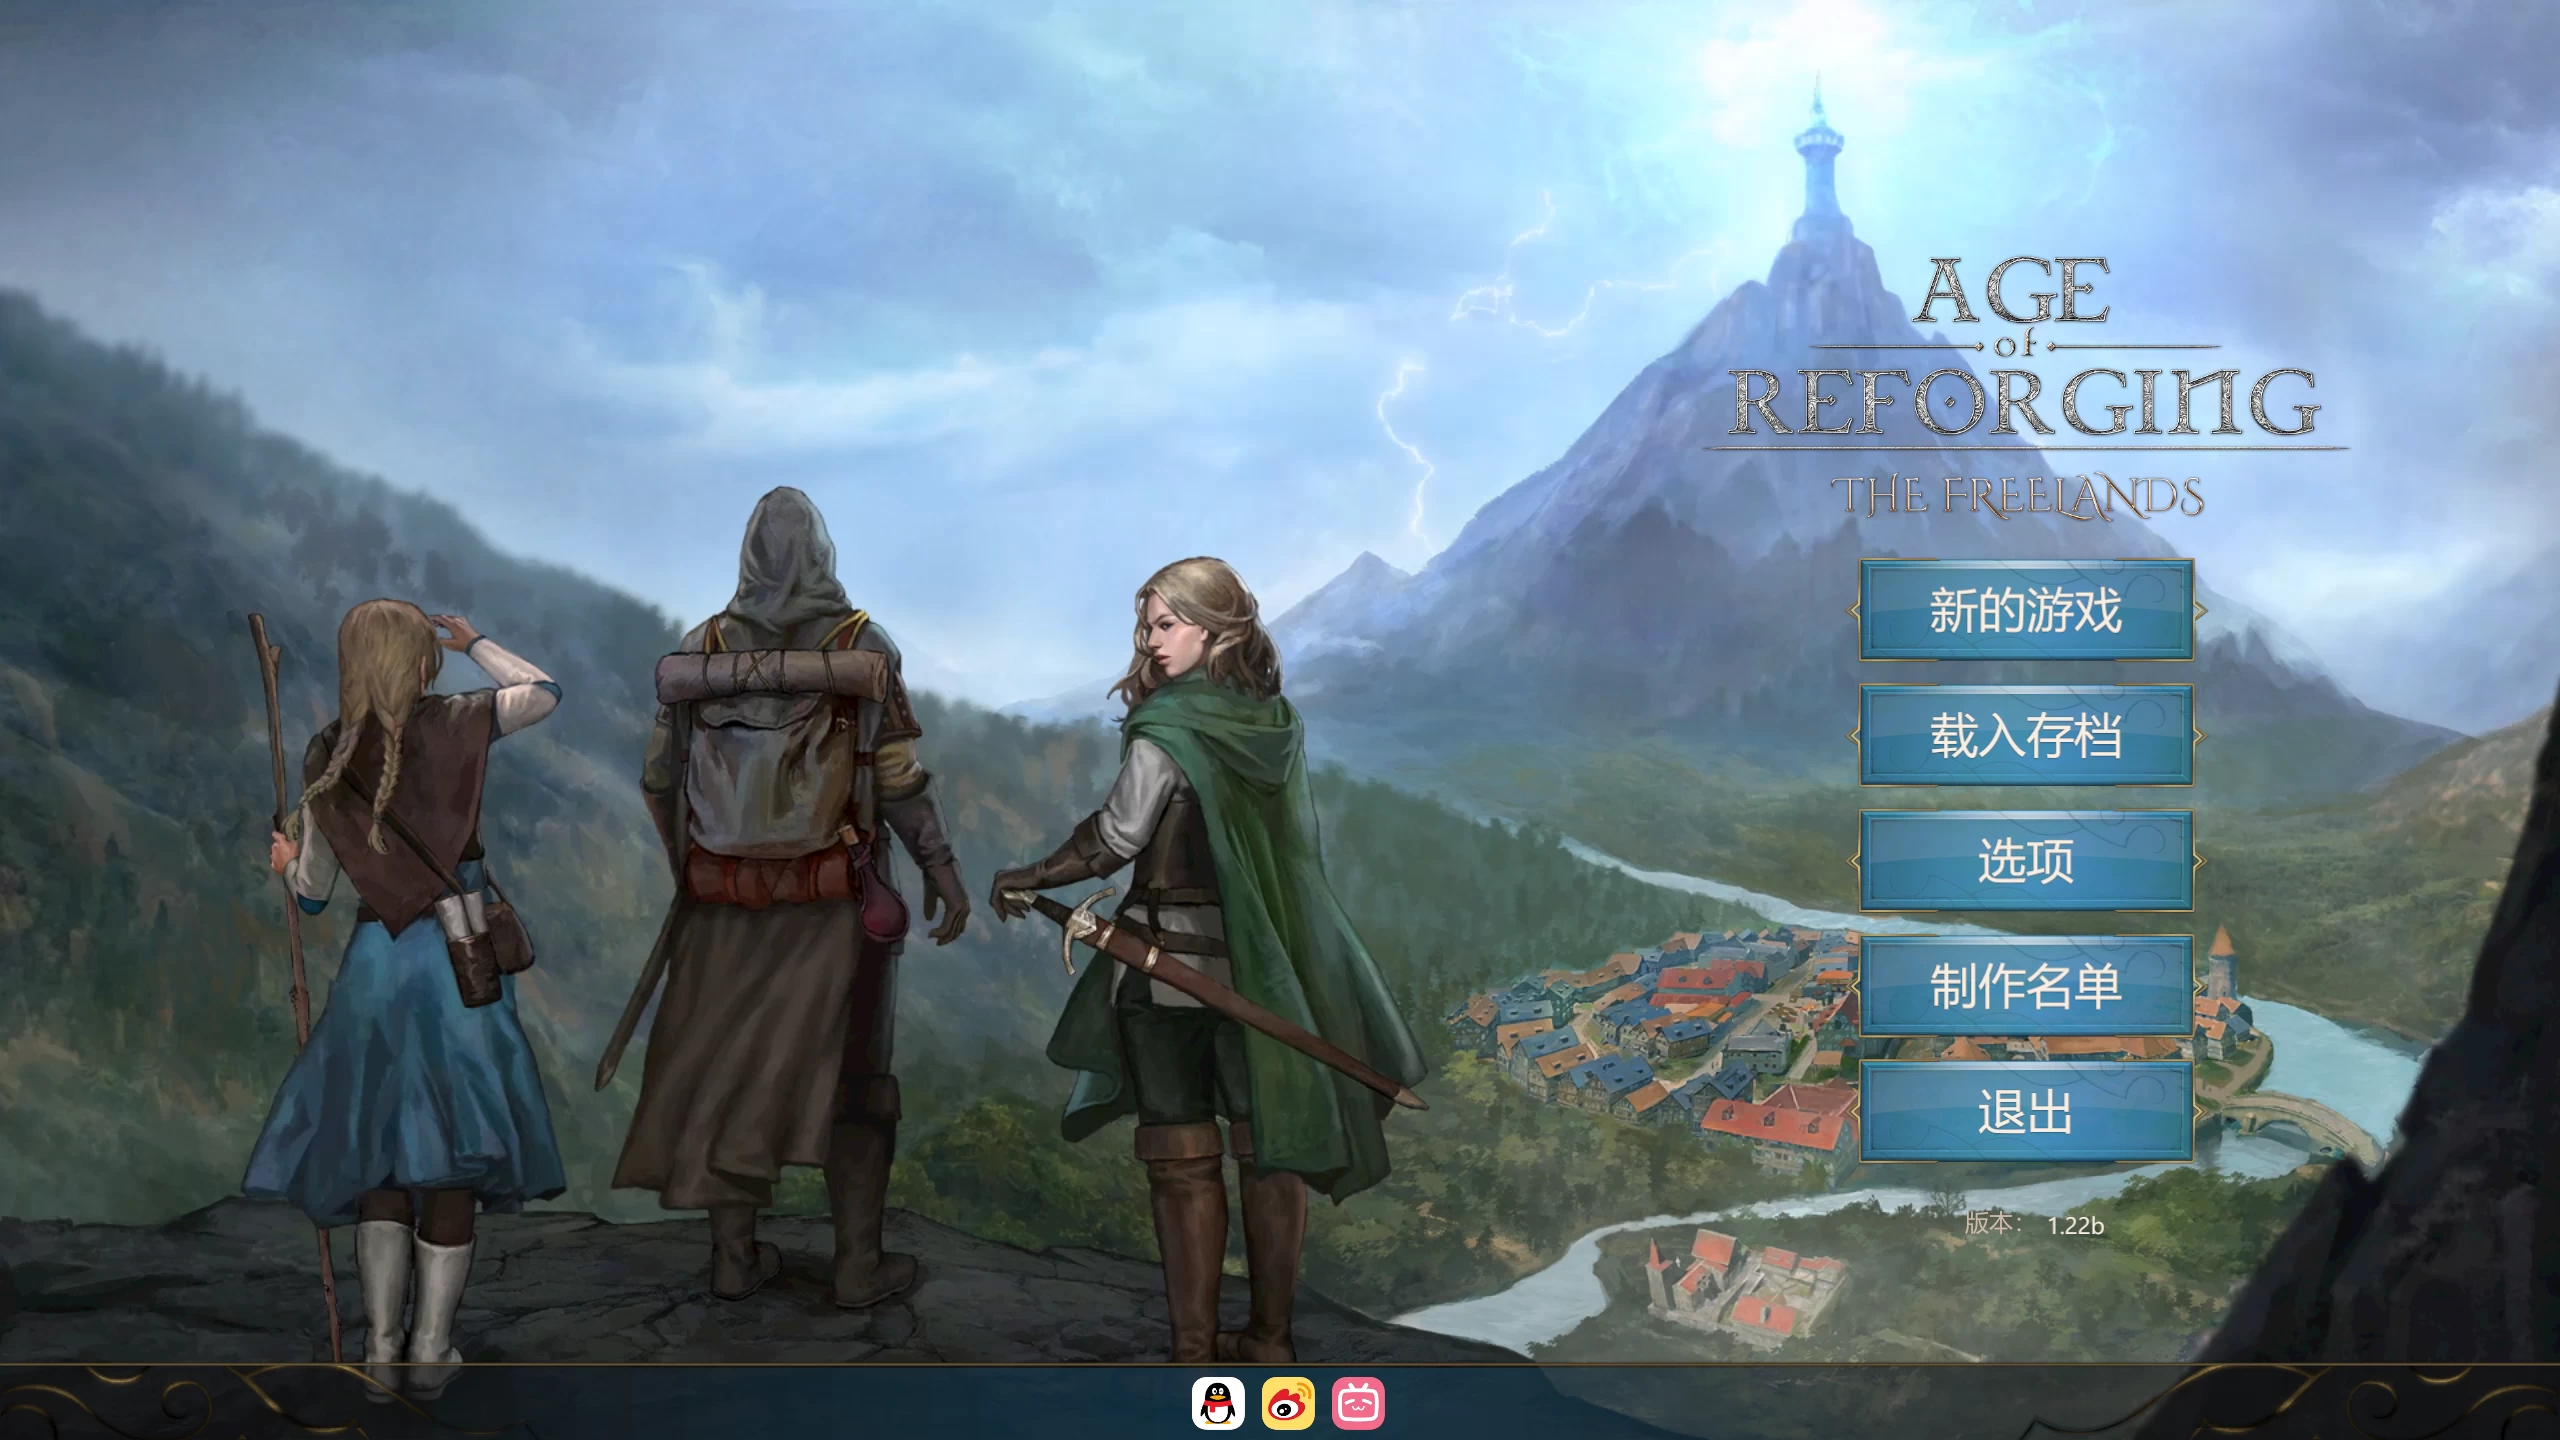The image size is (2560, 1440).
Task: Open the pink Bilibili social icon
Action: tap(1358, 1403)
